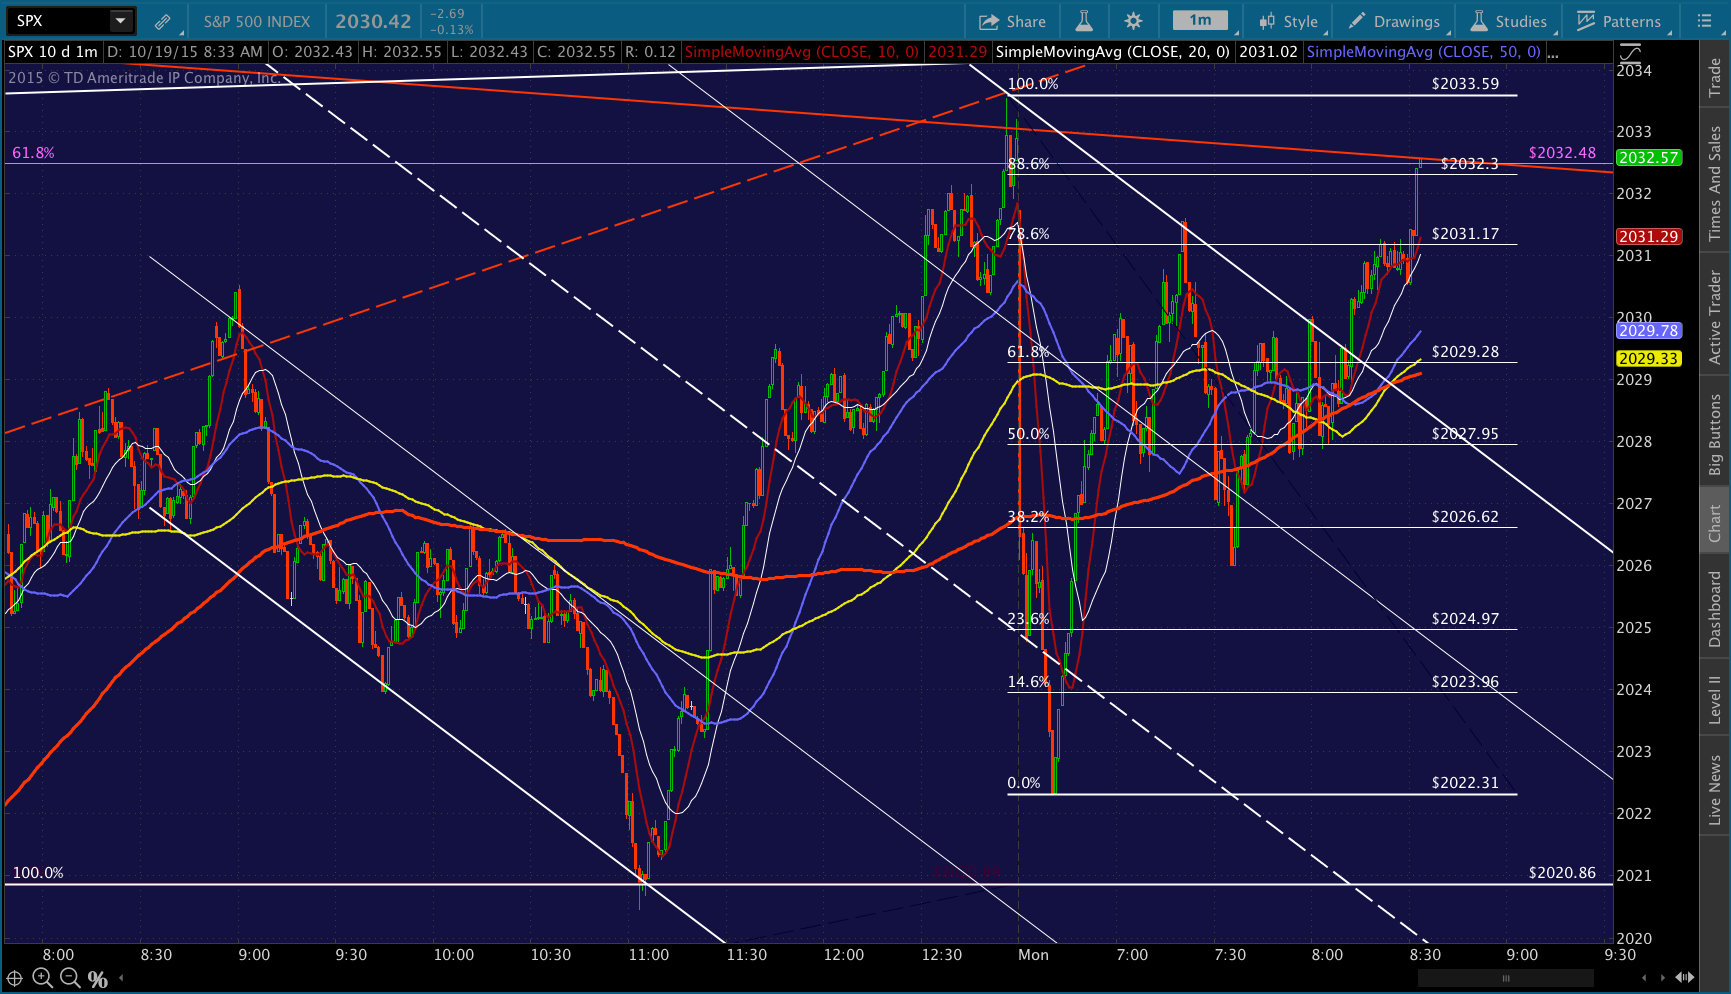The image size is (1731, 994).
Task: Click the Share button
Action: point(1012,21)
